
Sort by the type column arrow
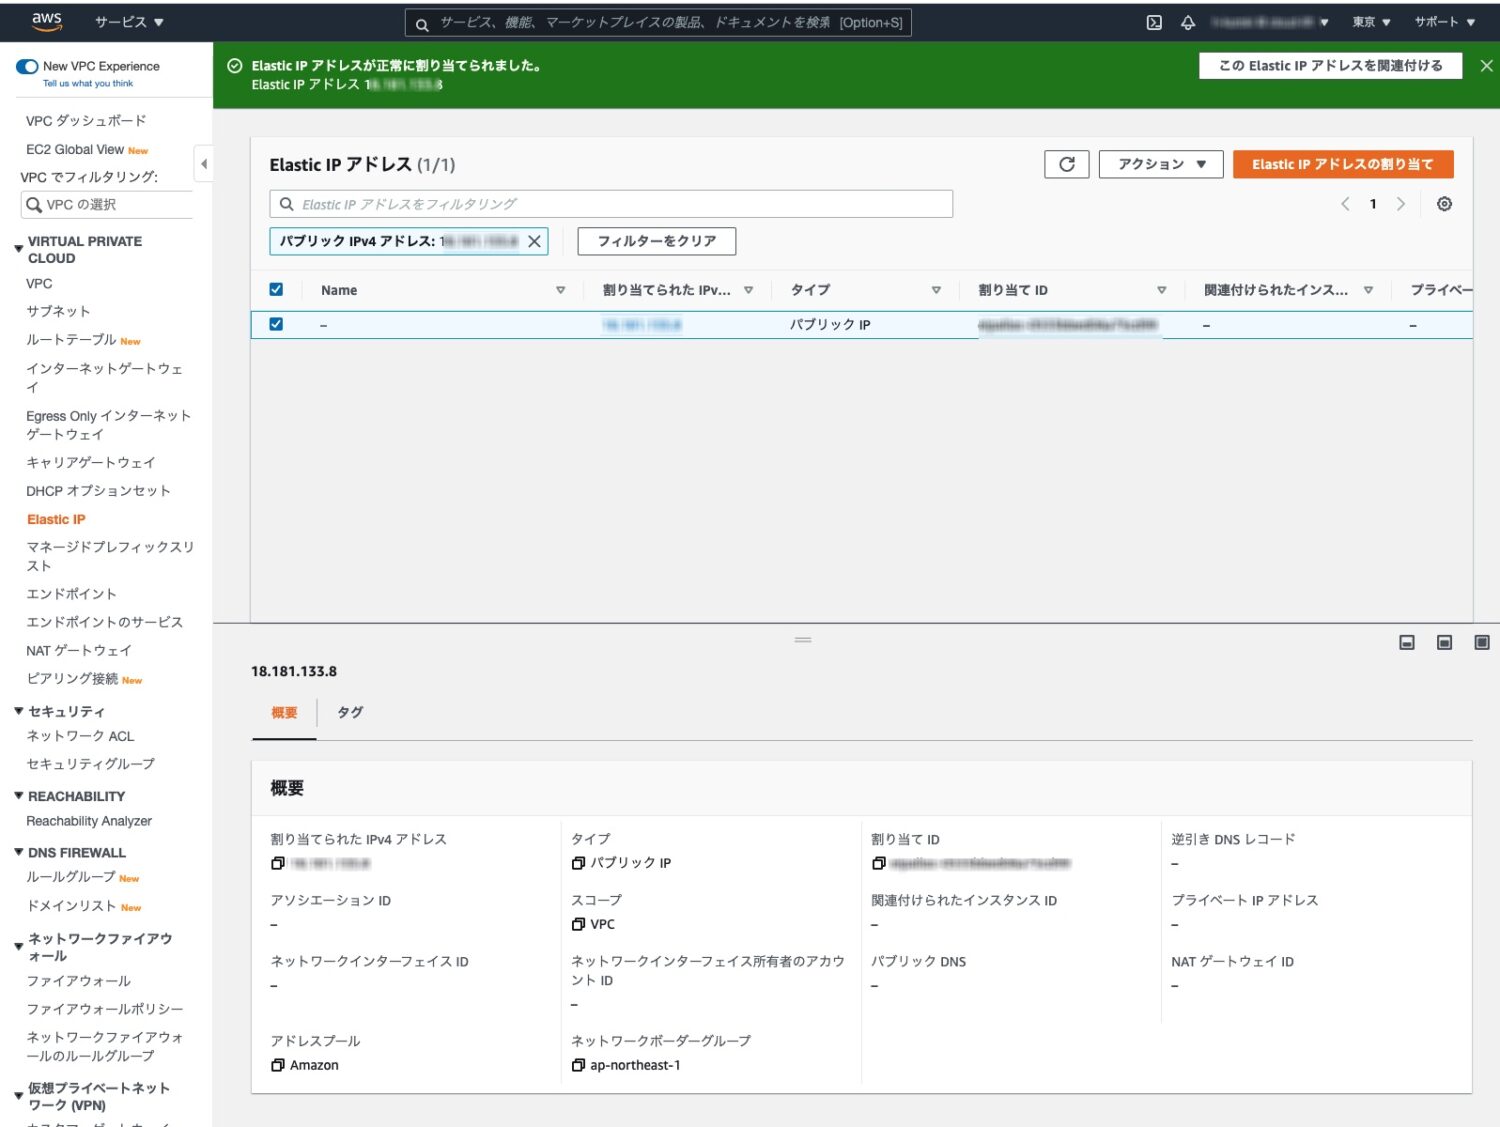pos(936,290)
